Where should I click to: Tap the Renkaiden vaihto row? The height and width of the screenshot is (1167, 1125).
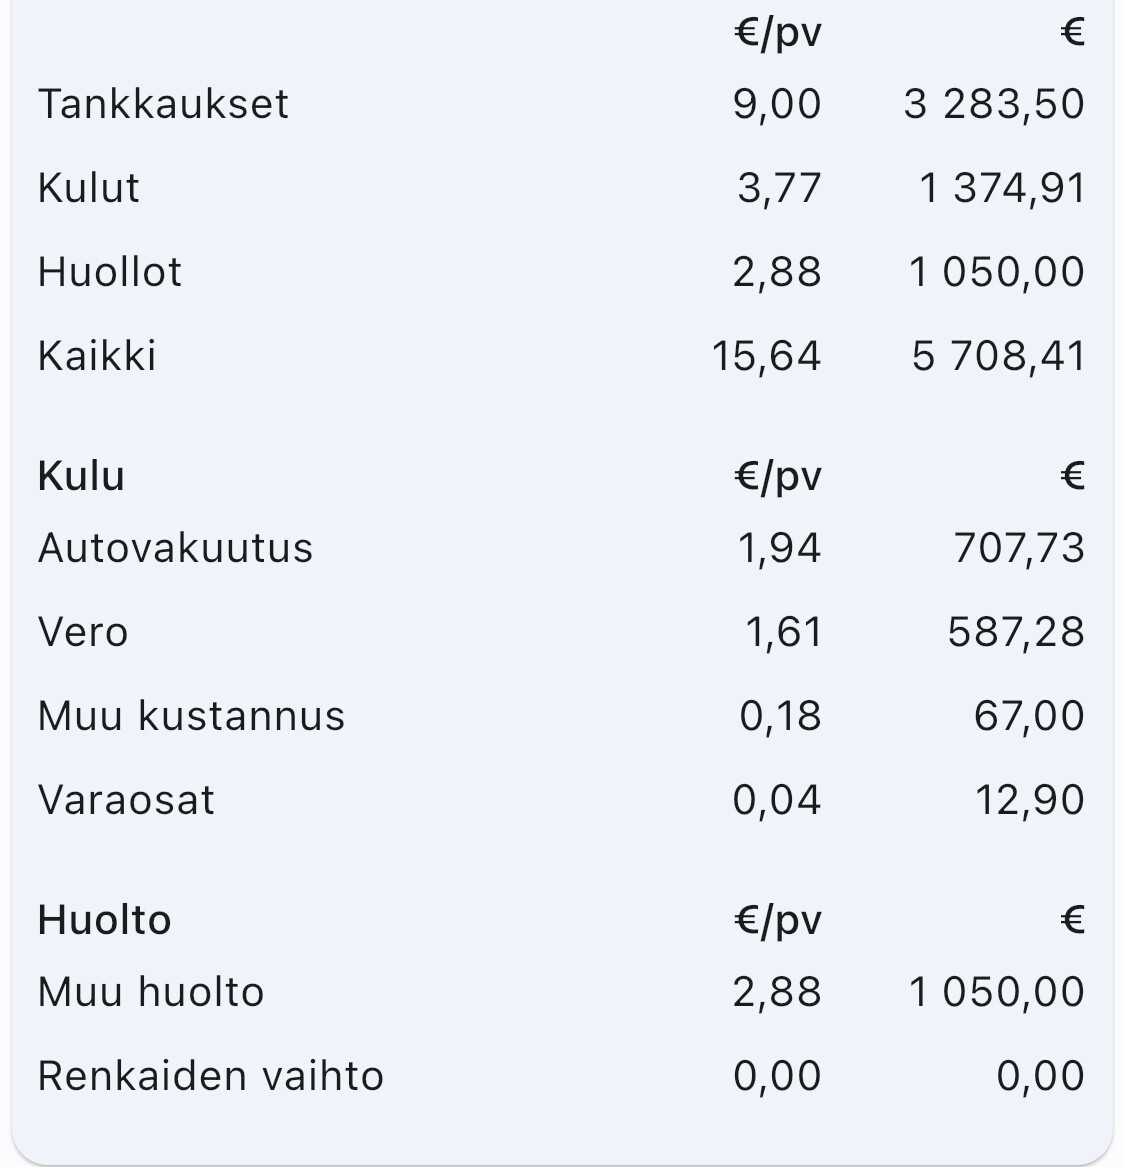point(562,1076)
